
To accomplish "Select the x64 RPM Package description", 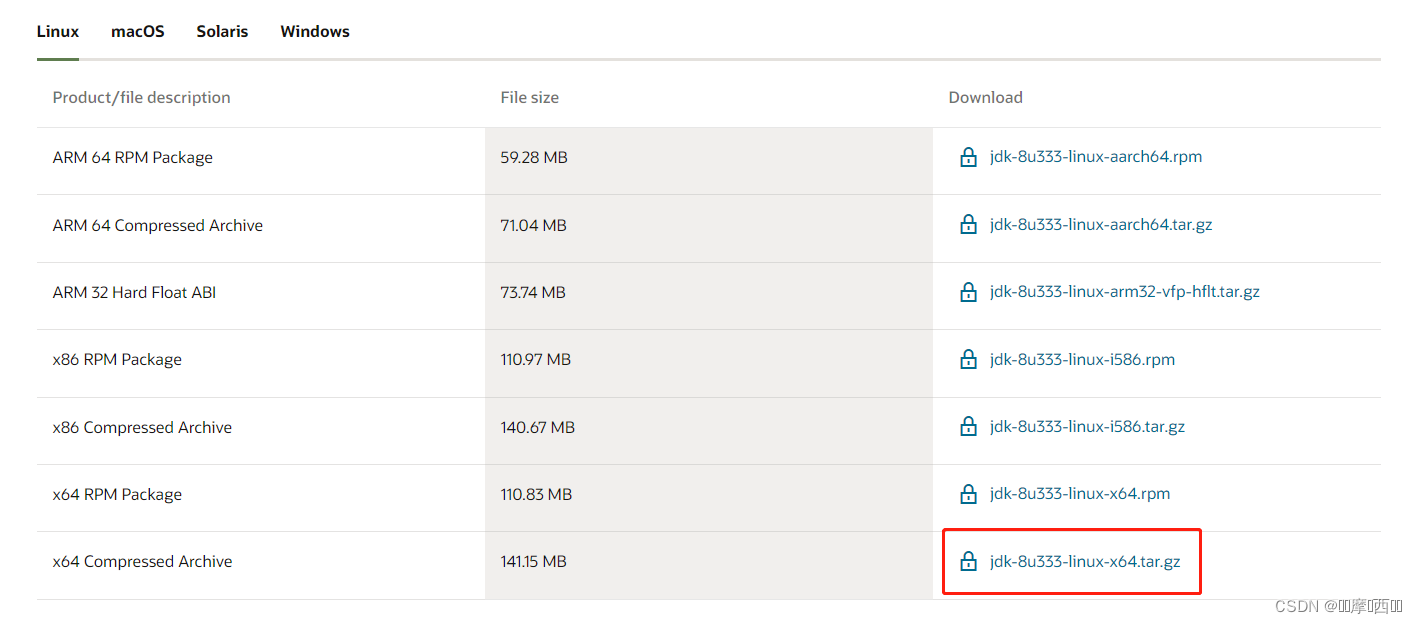I will click(117, 495).
